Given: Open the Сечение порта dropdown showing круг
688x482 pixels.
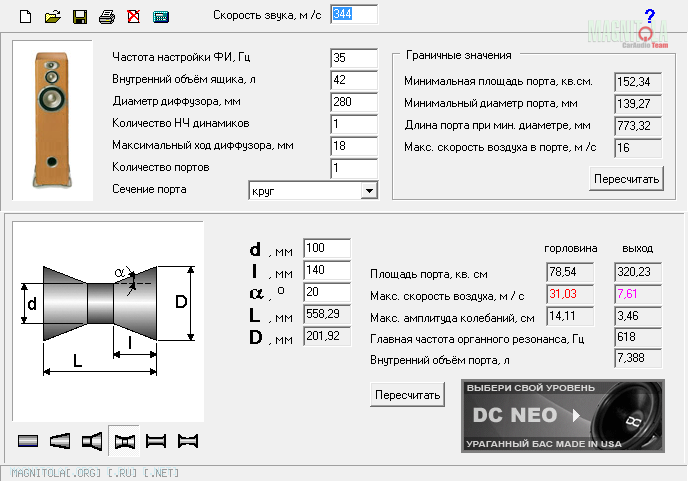Looking at the screenshot, I should coord(369,191).
